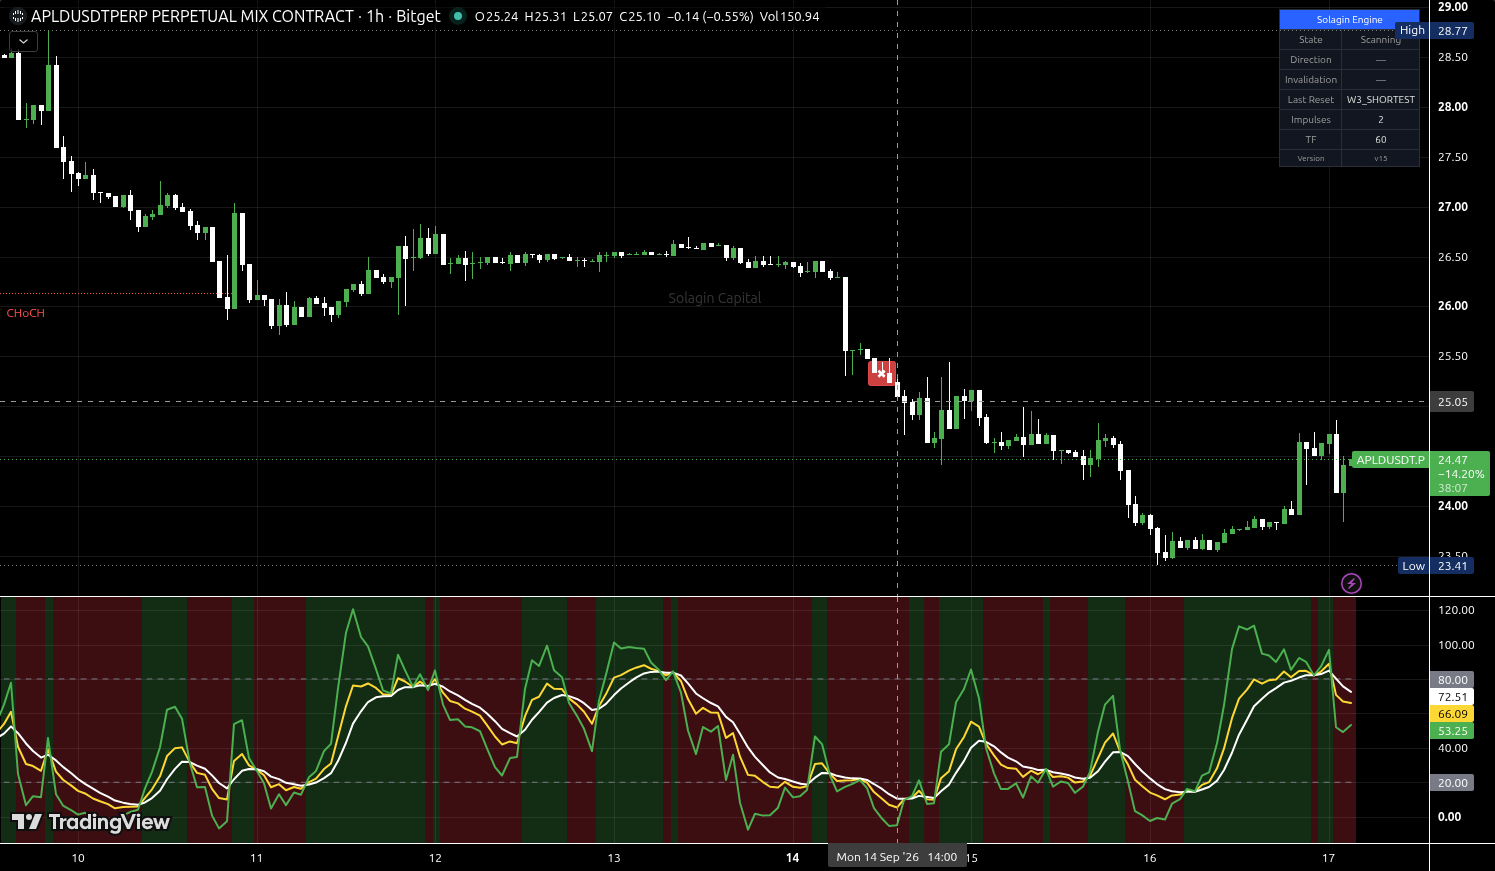Click the 12 date on the time axis

[435, 858]
